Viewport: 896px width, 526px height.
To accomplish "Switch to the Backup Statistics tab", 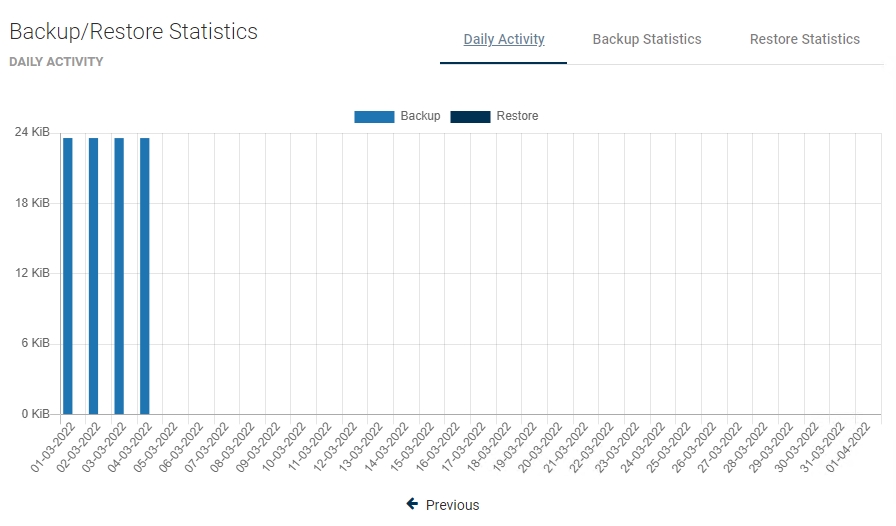I will 647,40.
